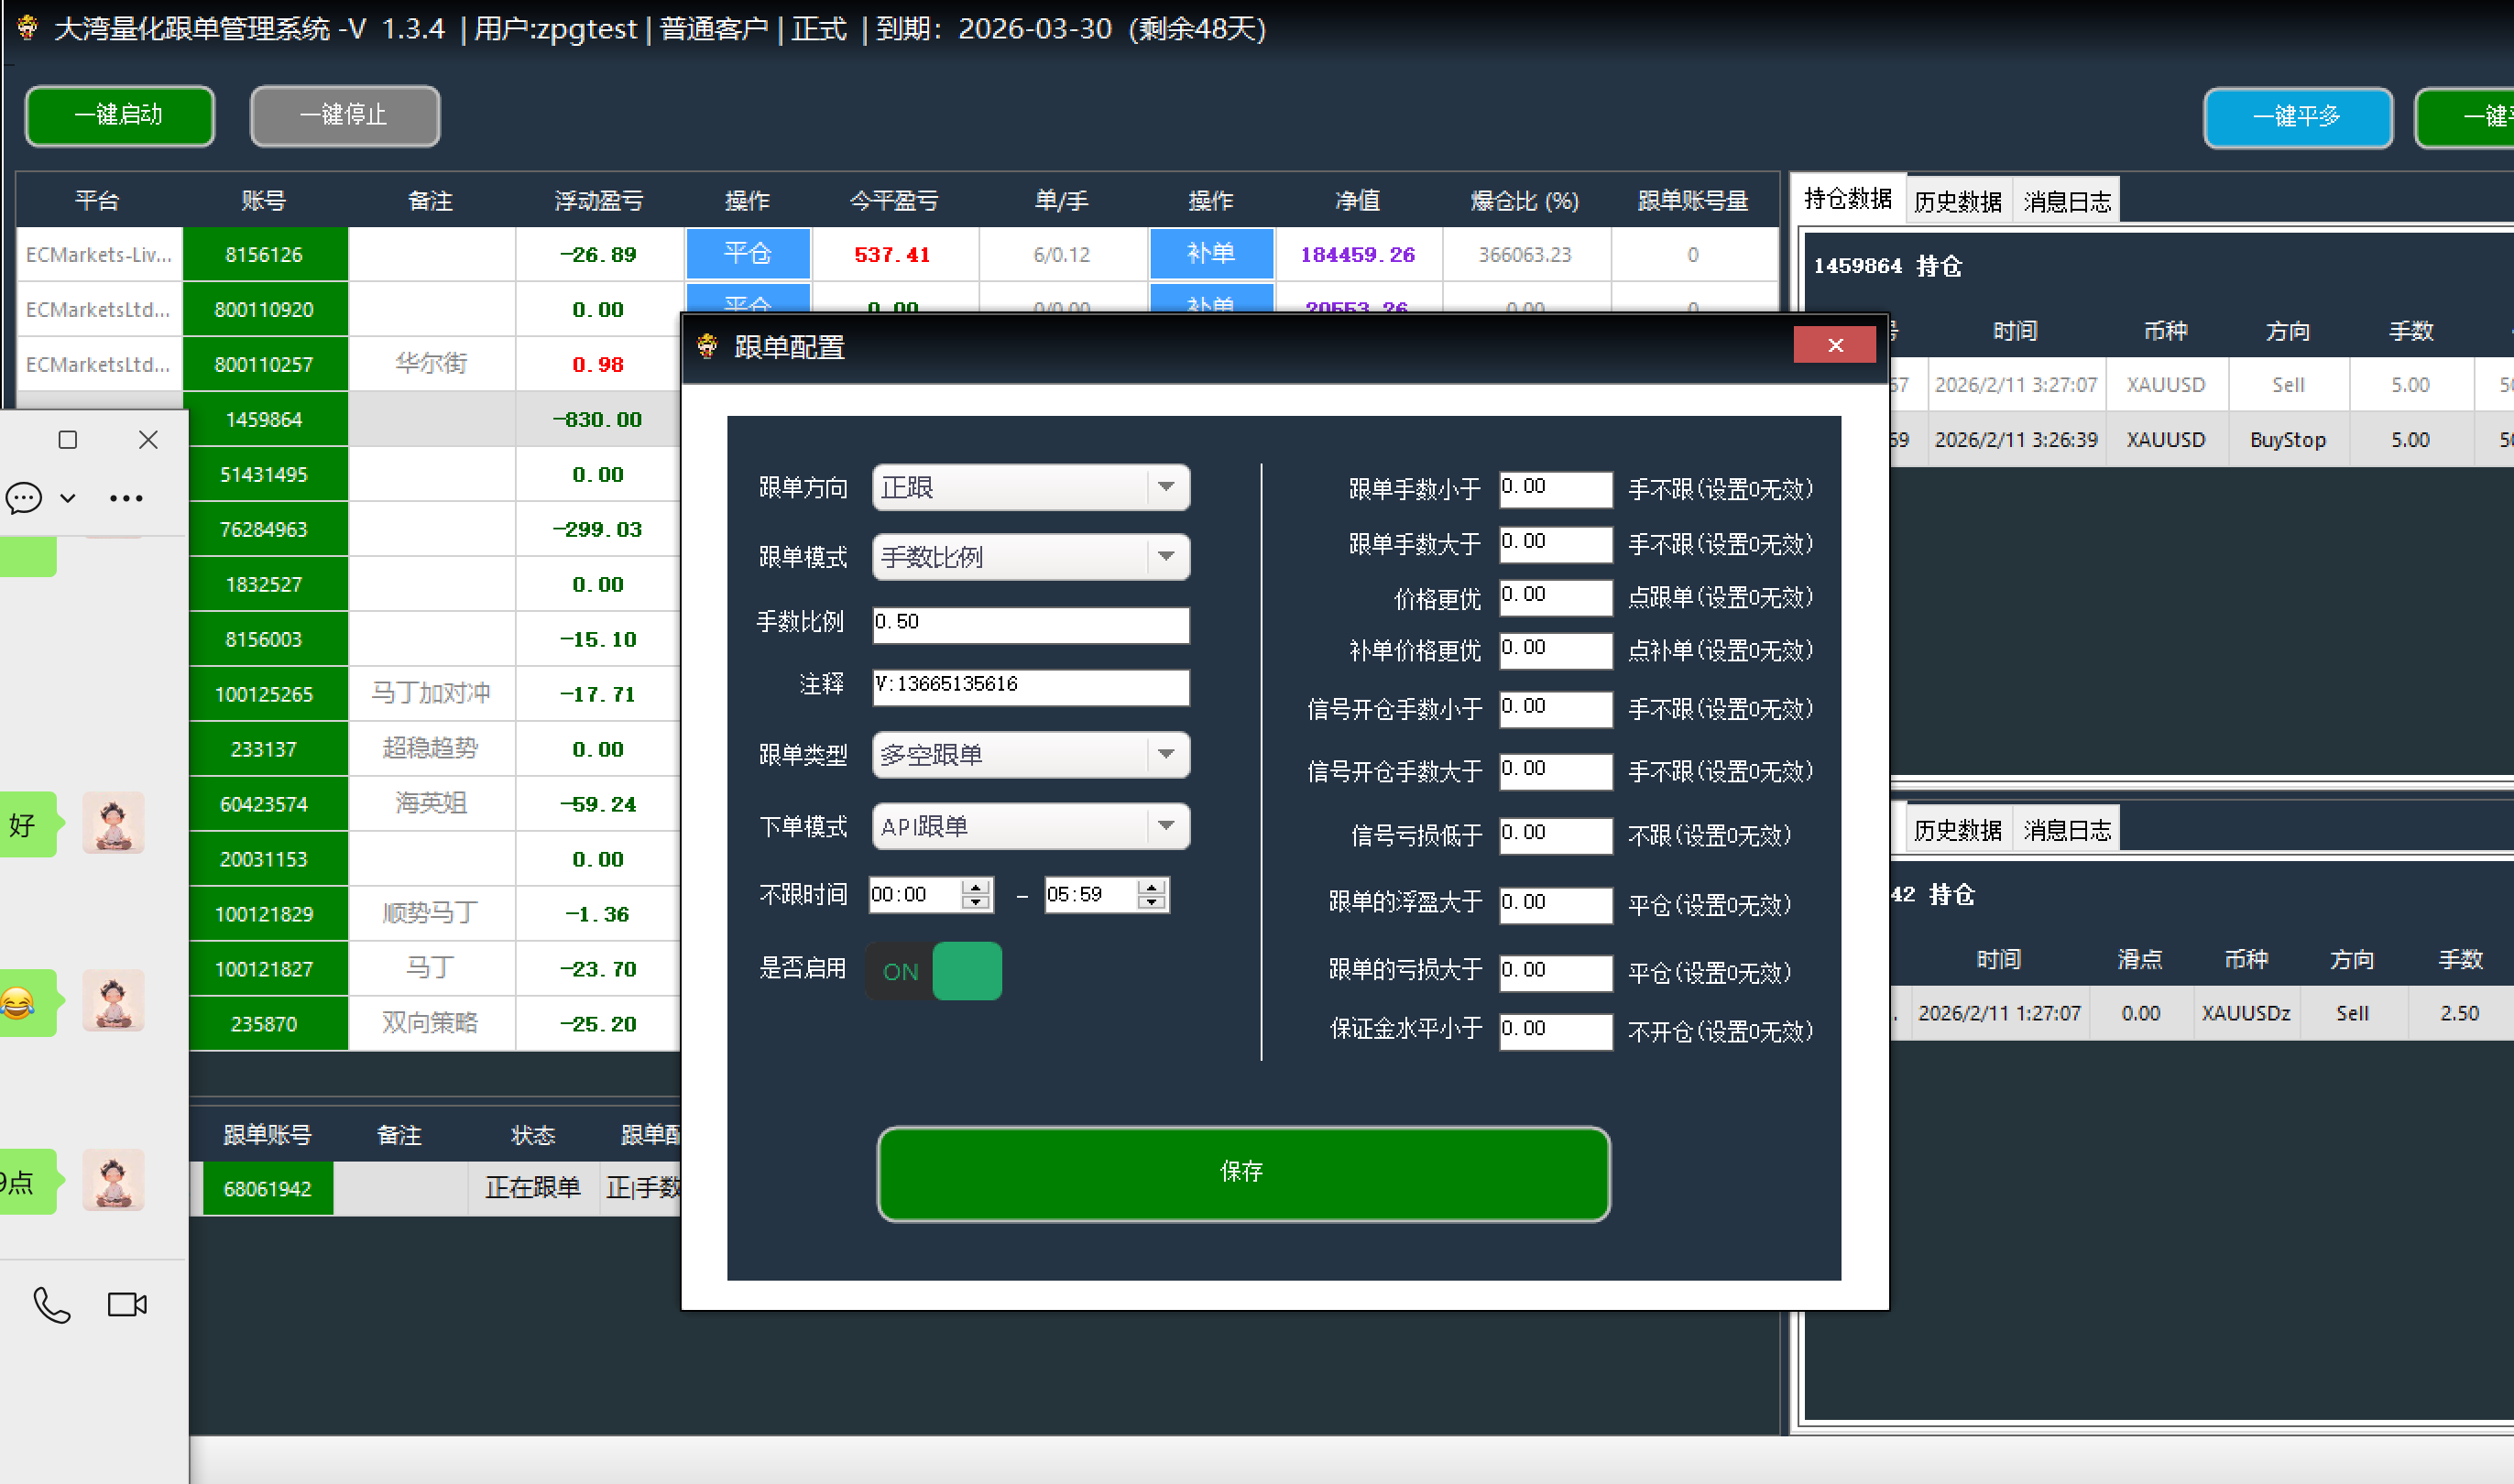The image size is (2514, 1484).
Task: Click the maximize square icon of chat window
Action: coord(68,440)
